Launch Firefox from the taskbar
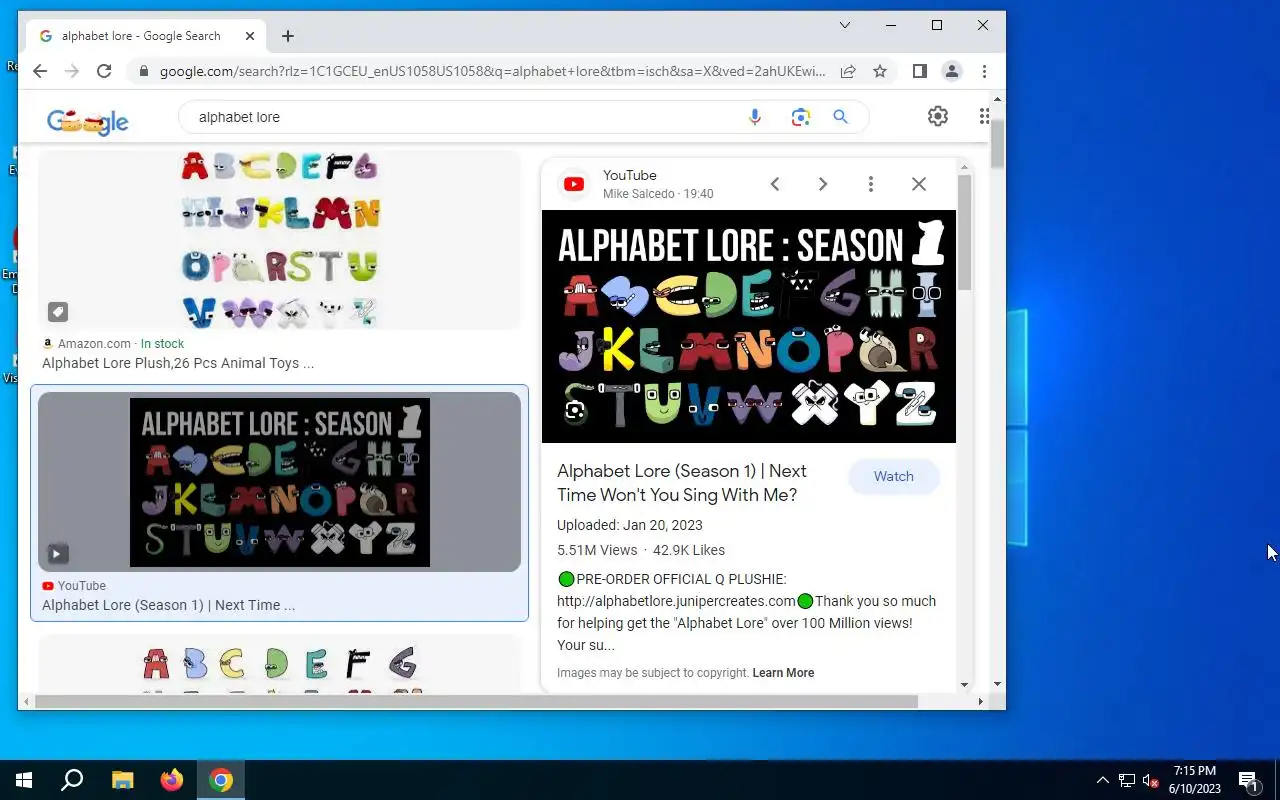Image resolution: width=1280 pixels, height=800 pixels. point(172,780)
